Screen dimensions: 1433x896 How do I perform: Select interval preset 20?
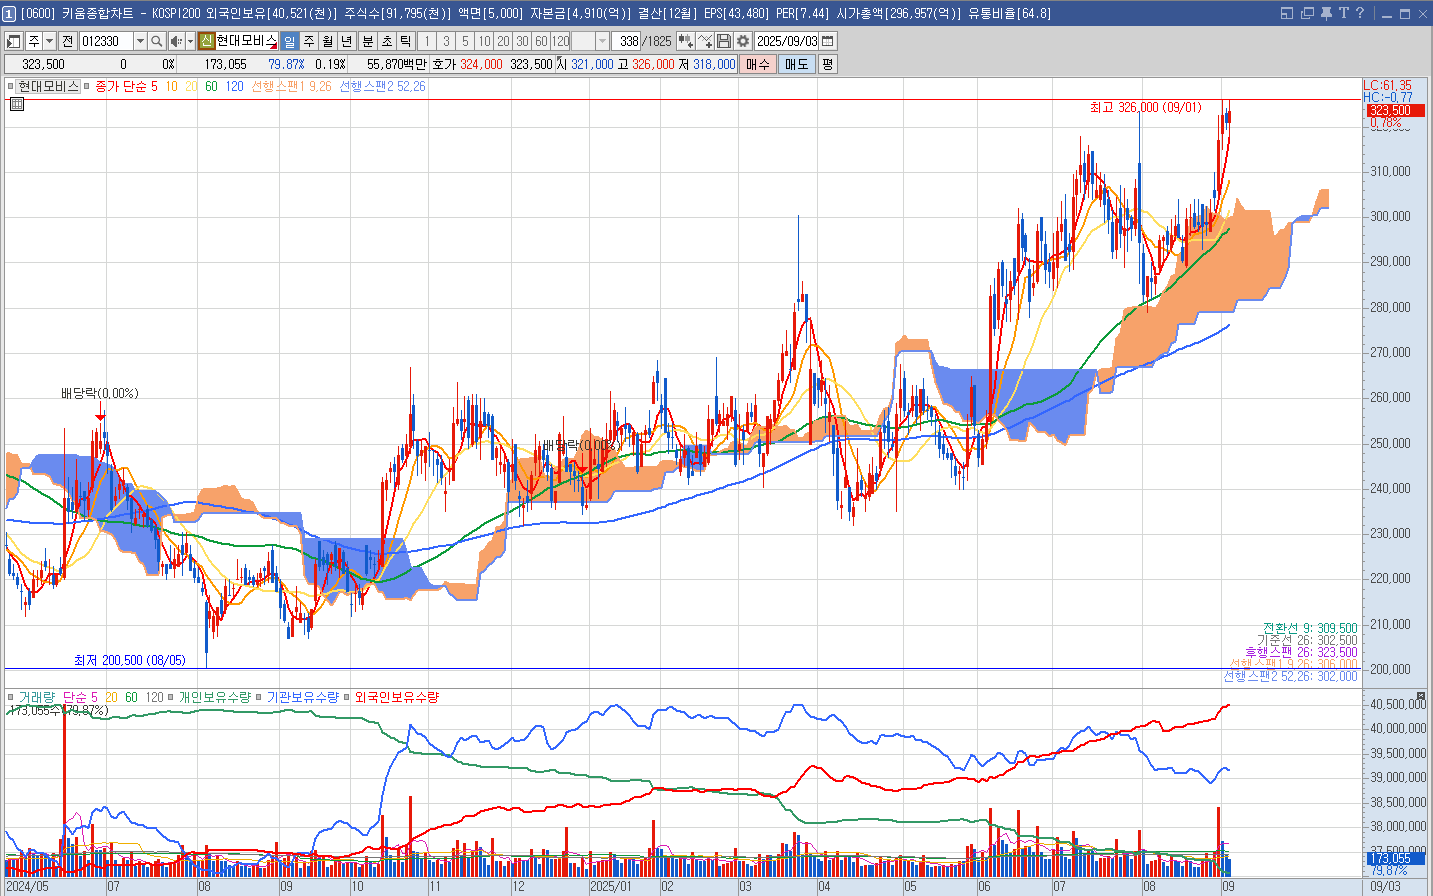click(503, 41)
